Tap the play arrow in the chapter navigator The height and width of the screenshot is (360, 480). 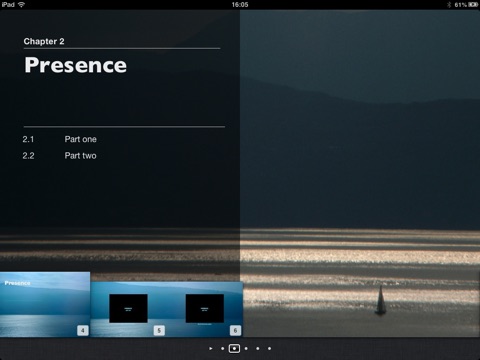point(211,348)
